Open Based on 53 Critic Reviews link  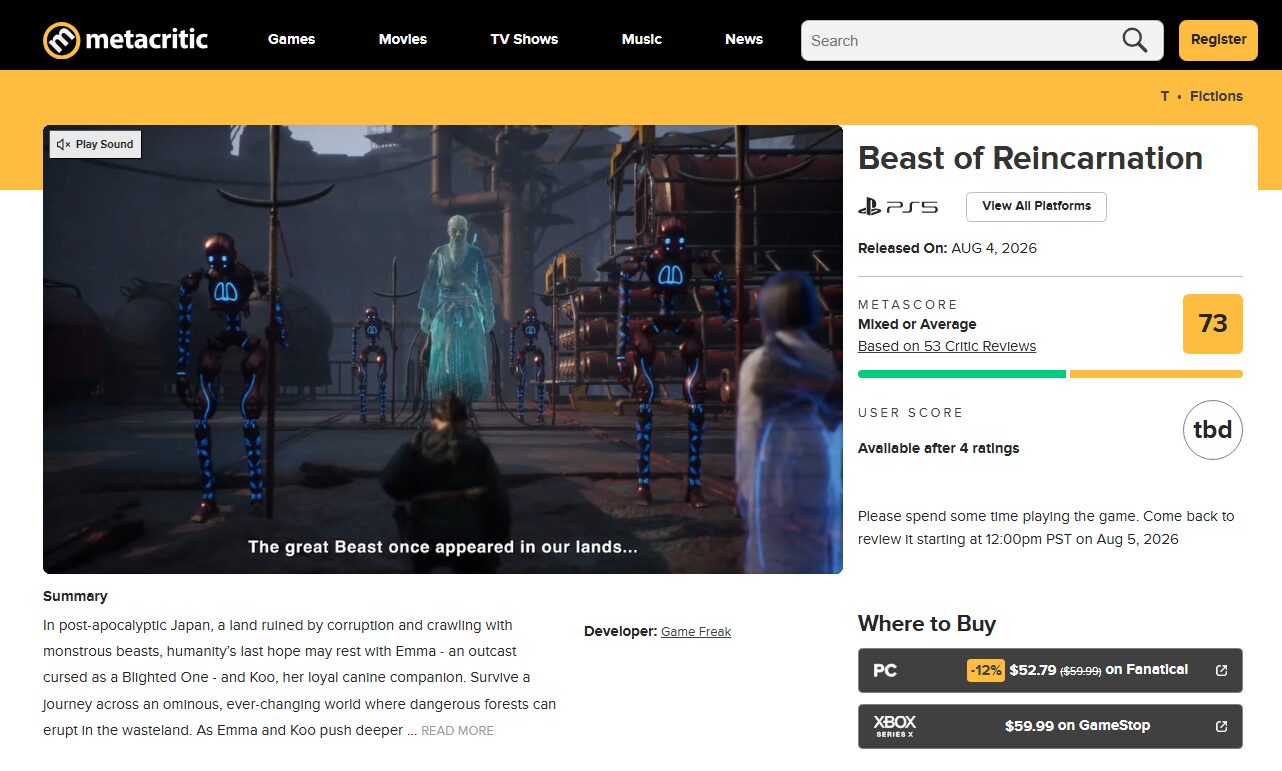tap(947, 346)
